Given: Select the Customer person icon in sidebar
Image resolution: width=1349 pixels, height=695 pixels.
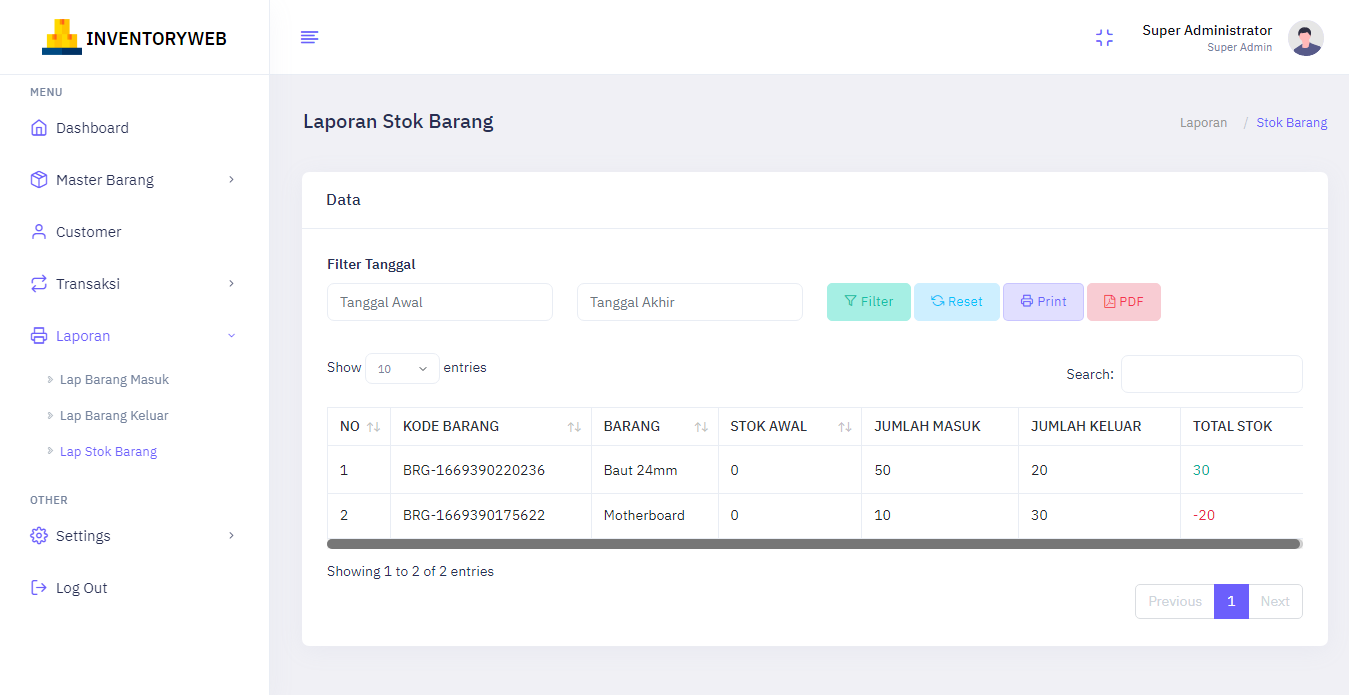Looking at the screenshot, I should [x=38, y=231].
